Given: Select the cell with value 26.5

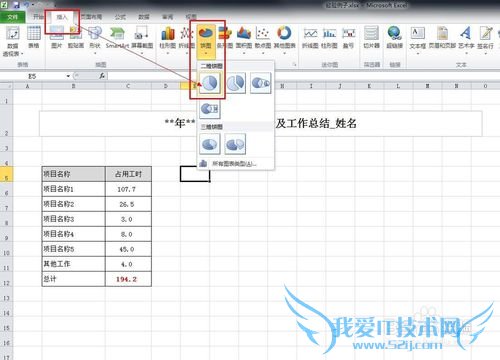Looking at the screenshot, I should click(128, 204).
